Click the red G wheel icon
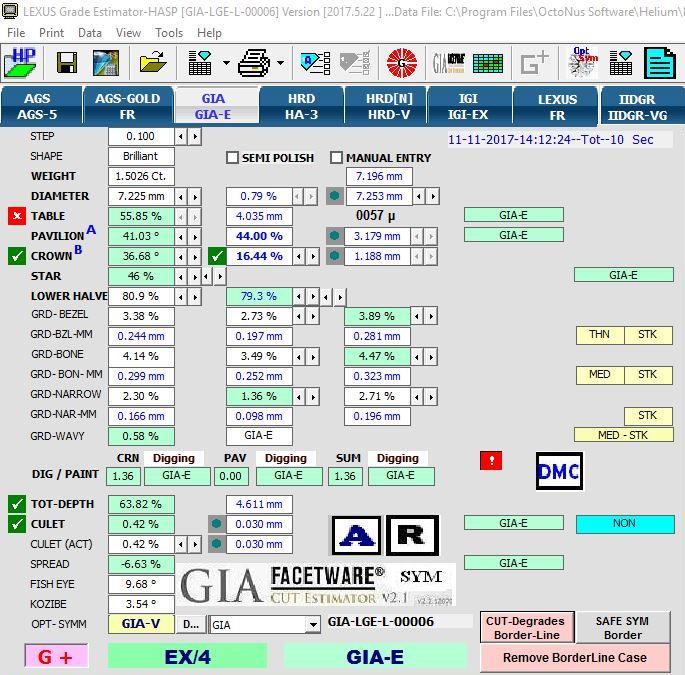685x675 pixels. [x=402, y=62]
